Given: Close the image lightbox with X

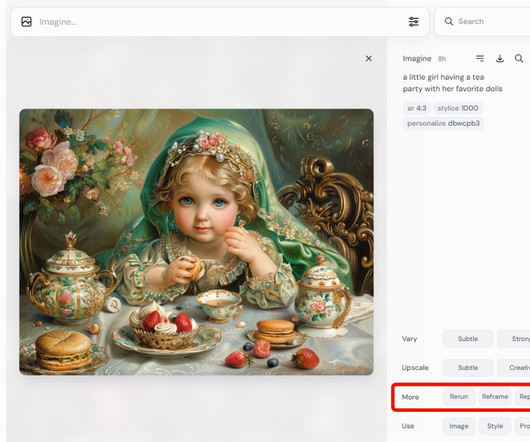Looking at the screenshot, I should (x=369, y=58).
